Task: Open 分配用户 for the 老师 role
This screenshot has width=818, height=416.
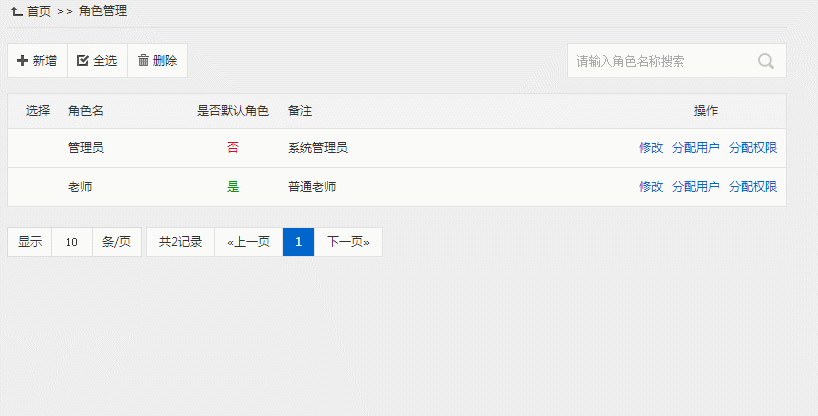Action: coord(696,187)
